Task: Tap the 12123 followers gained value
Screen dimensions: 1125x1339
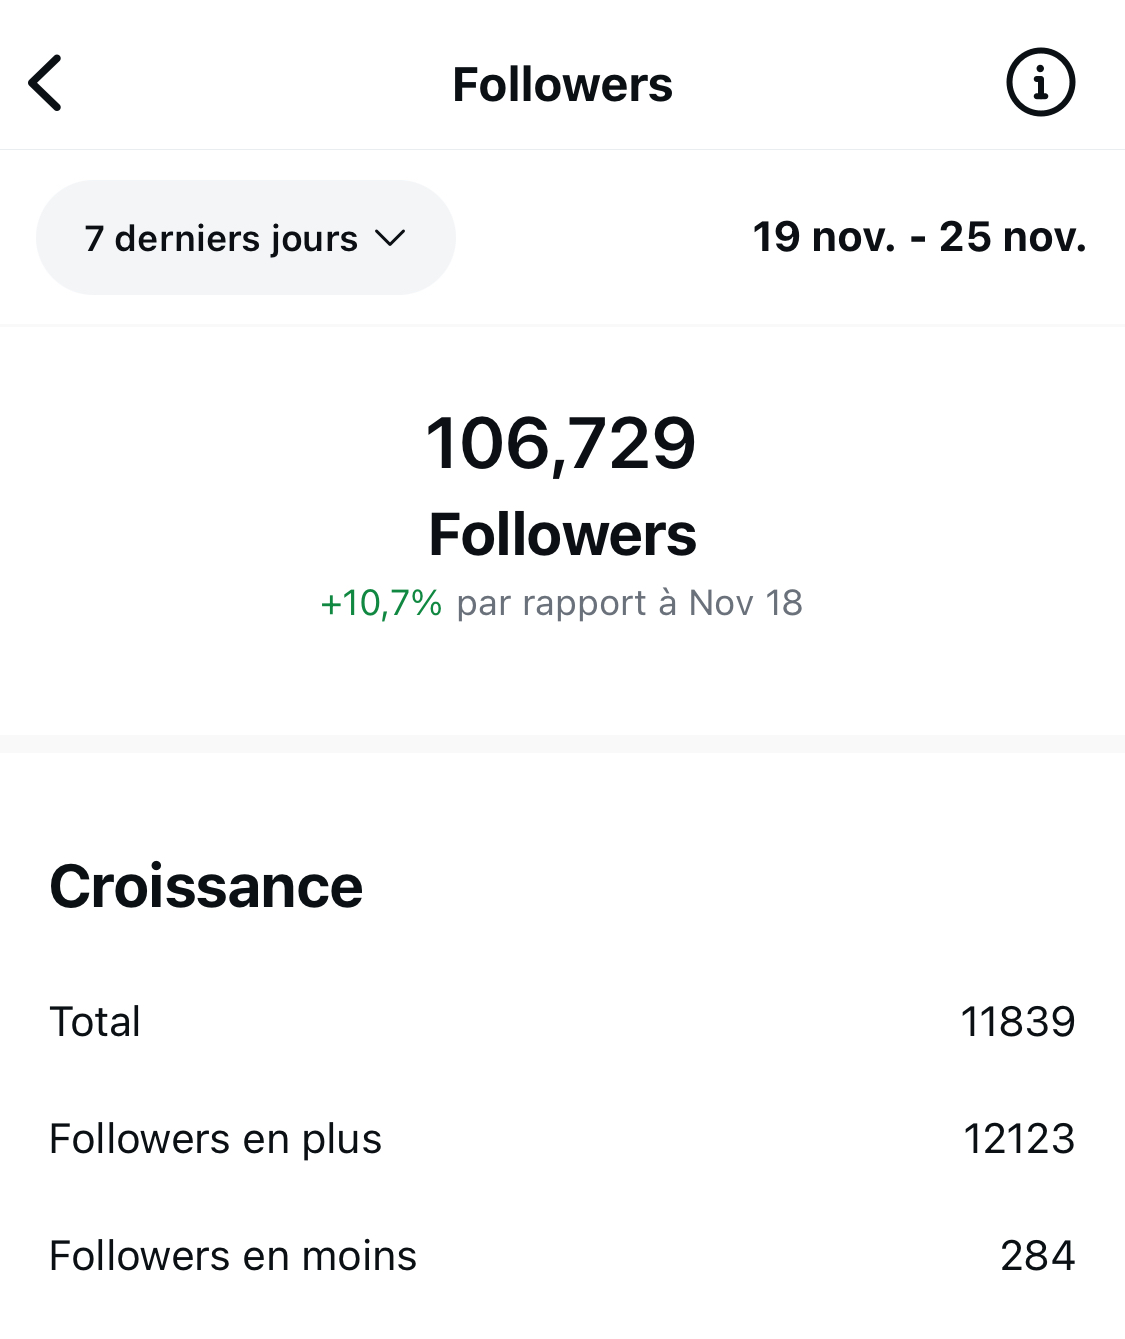Action: click(1018, 1139)
